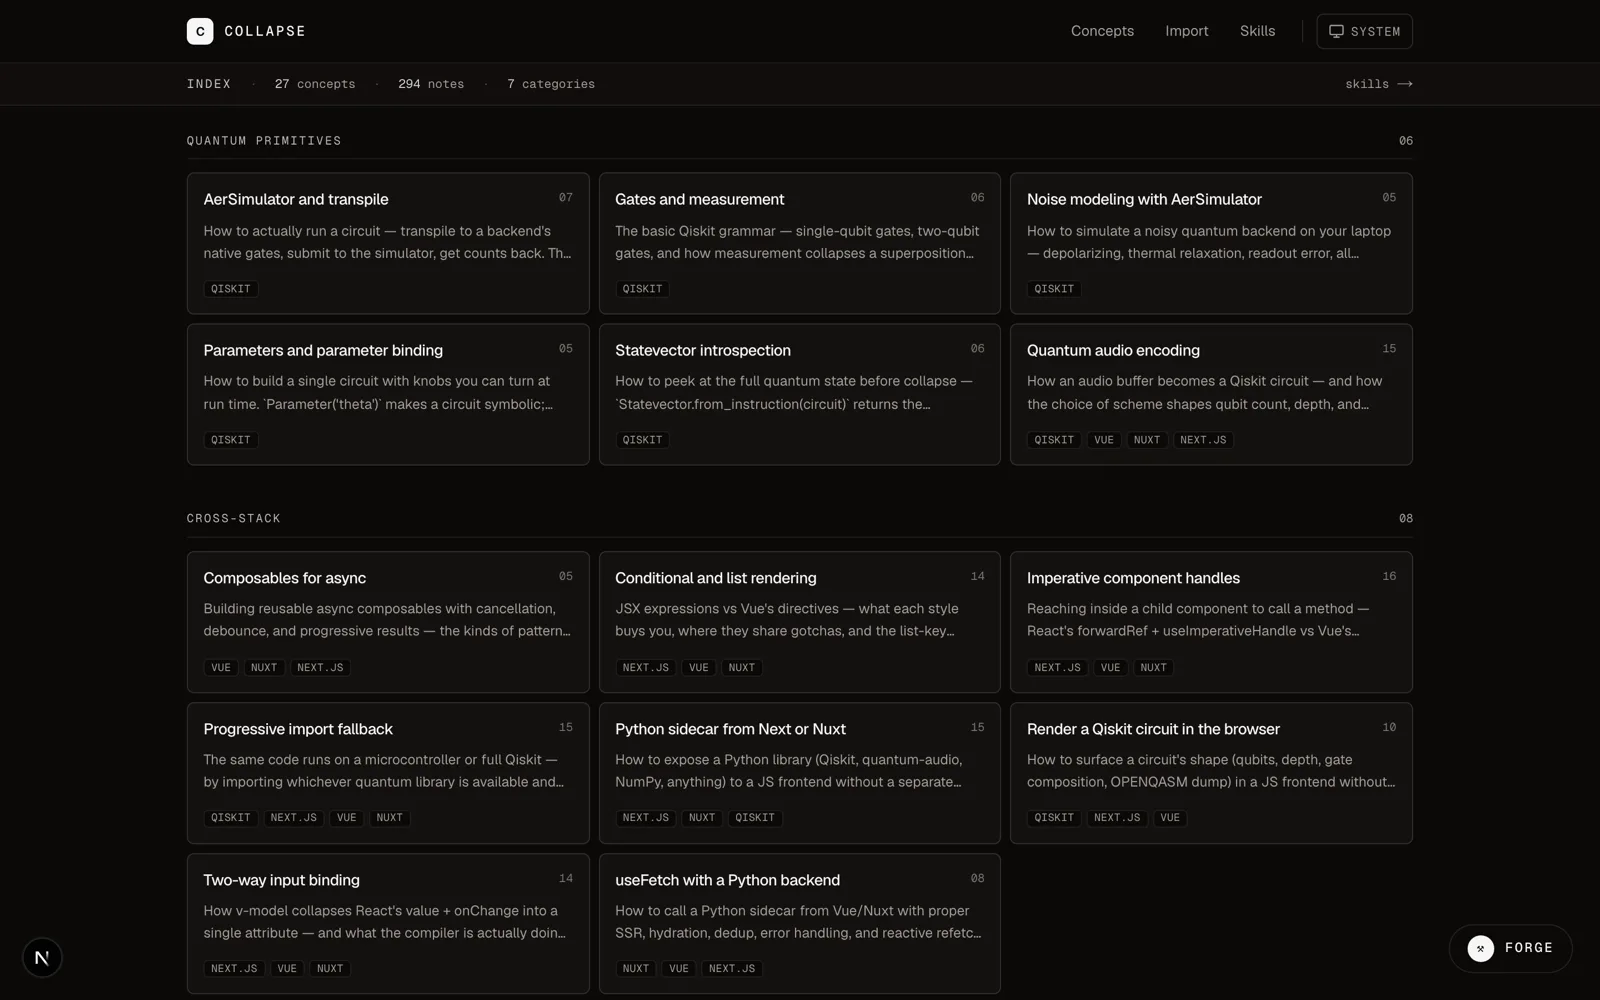
Task: Open the Next.js dev tools indicator
Action: click(42, 958)
